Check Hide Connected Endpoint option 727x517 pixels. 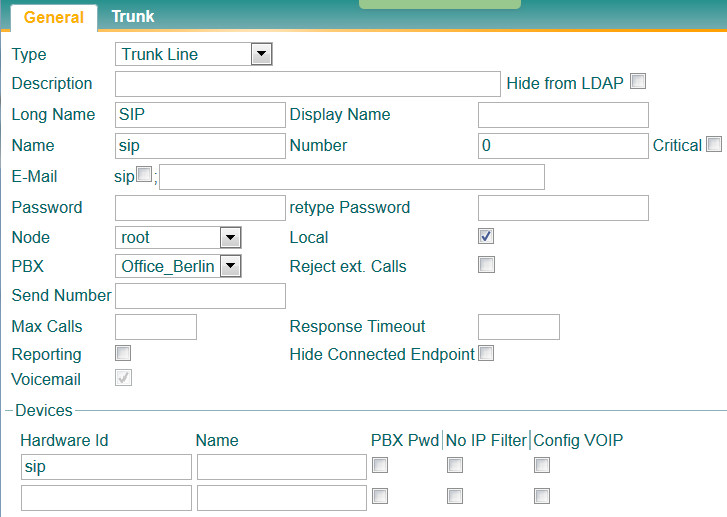click(486, 353)
